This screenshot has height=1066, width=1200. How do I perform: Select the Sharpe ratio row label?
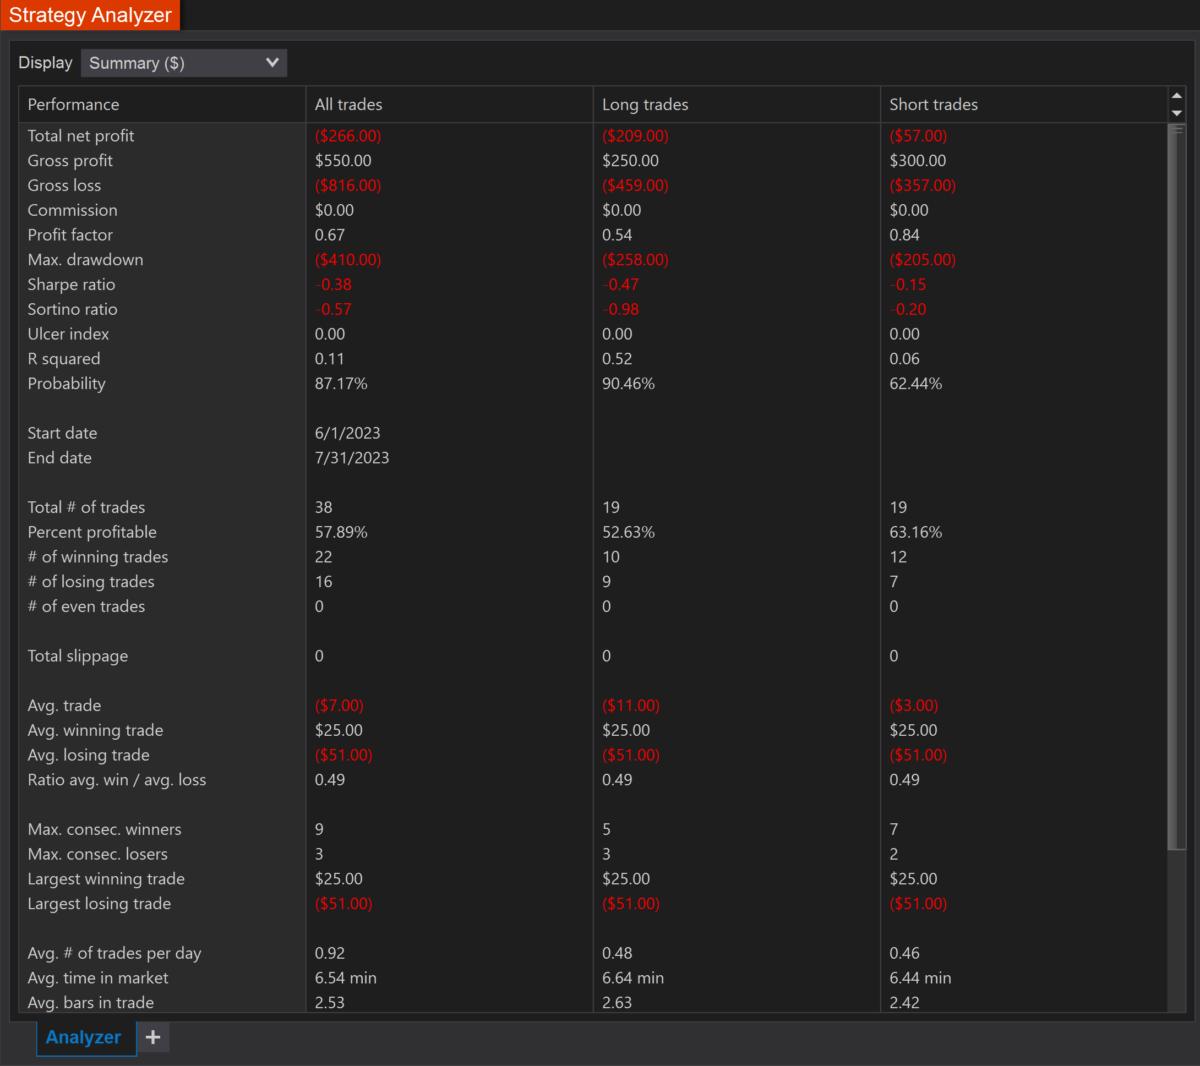pos(71,285)
